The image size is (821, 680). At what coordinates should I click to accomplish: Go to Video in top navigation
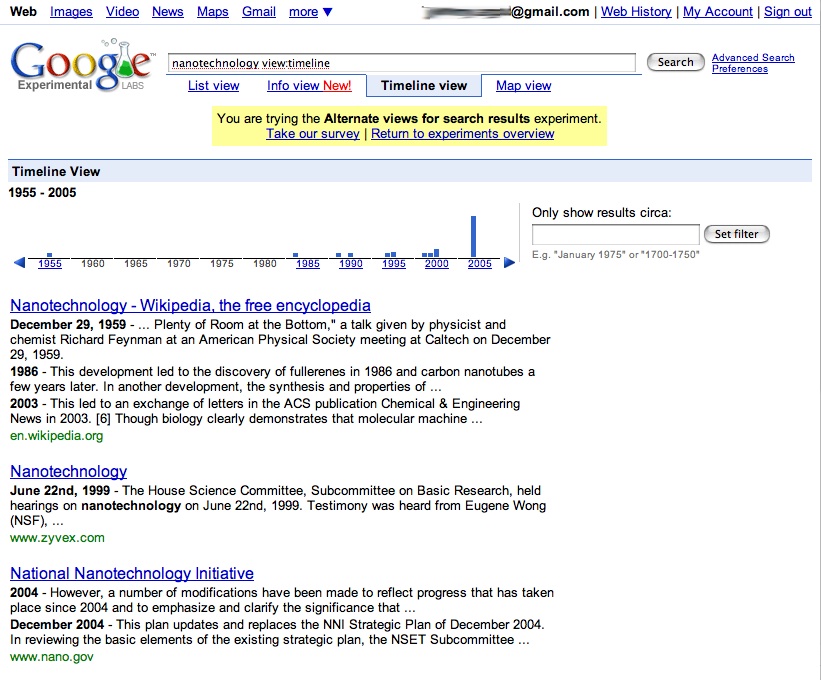coord(123,12)
